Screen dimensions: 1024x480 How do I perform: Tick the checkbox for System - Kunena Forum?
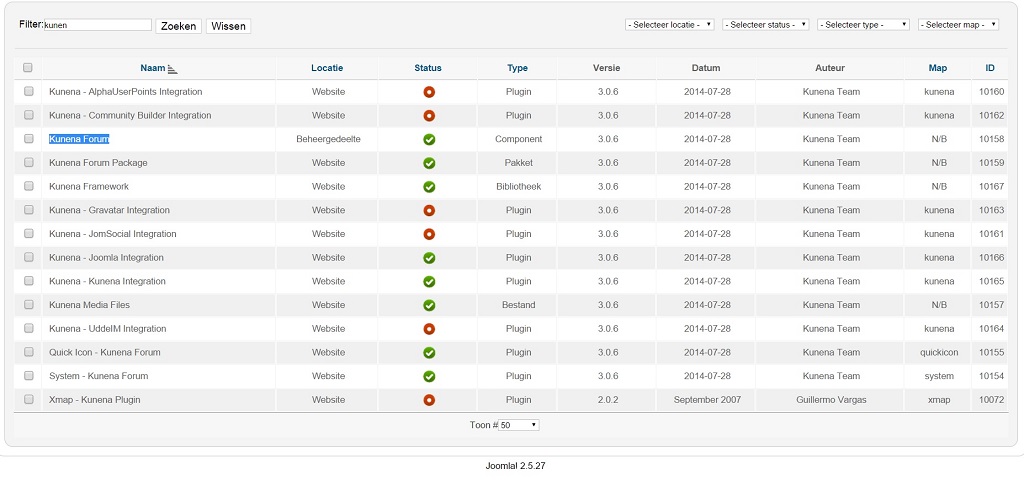tap(28, 376)
